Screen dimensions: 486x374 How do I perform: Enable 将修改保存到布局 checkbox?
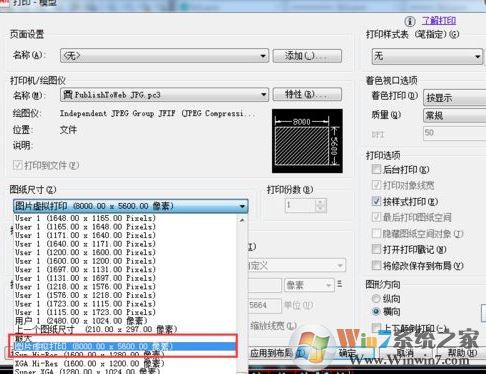pyautogui.click(x=376, y=265)
